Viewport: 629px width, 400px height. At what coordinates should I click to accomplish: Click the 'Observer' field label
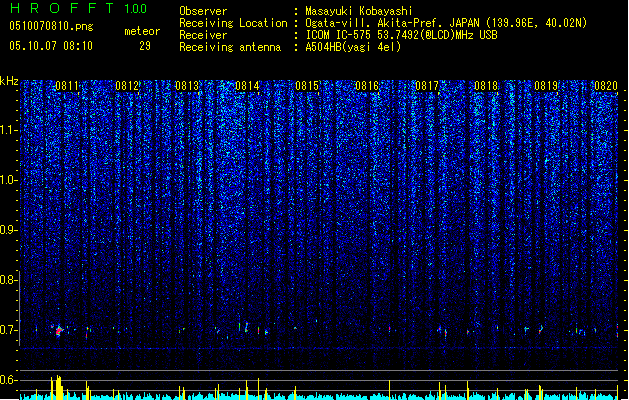(203, 11)
